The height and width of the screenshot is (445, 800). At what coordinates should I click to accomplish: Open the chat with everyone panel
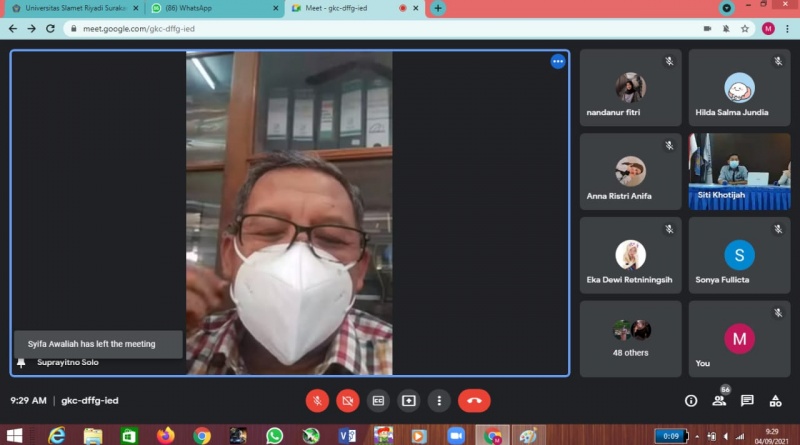point(747,400)
